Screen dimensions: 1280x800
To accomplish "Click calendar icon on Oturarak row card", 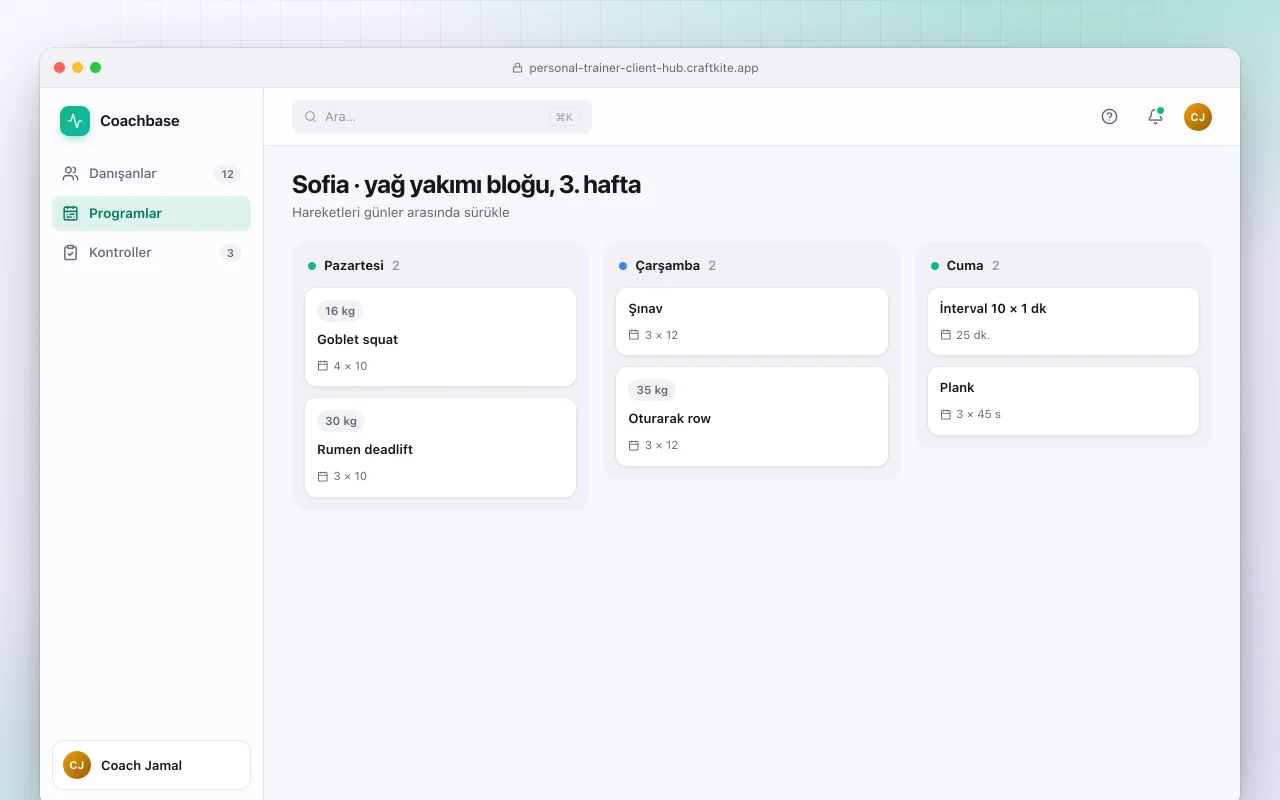I will pos(634,445).
